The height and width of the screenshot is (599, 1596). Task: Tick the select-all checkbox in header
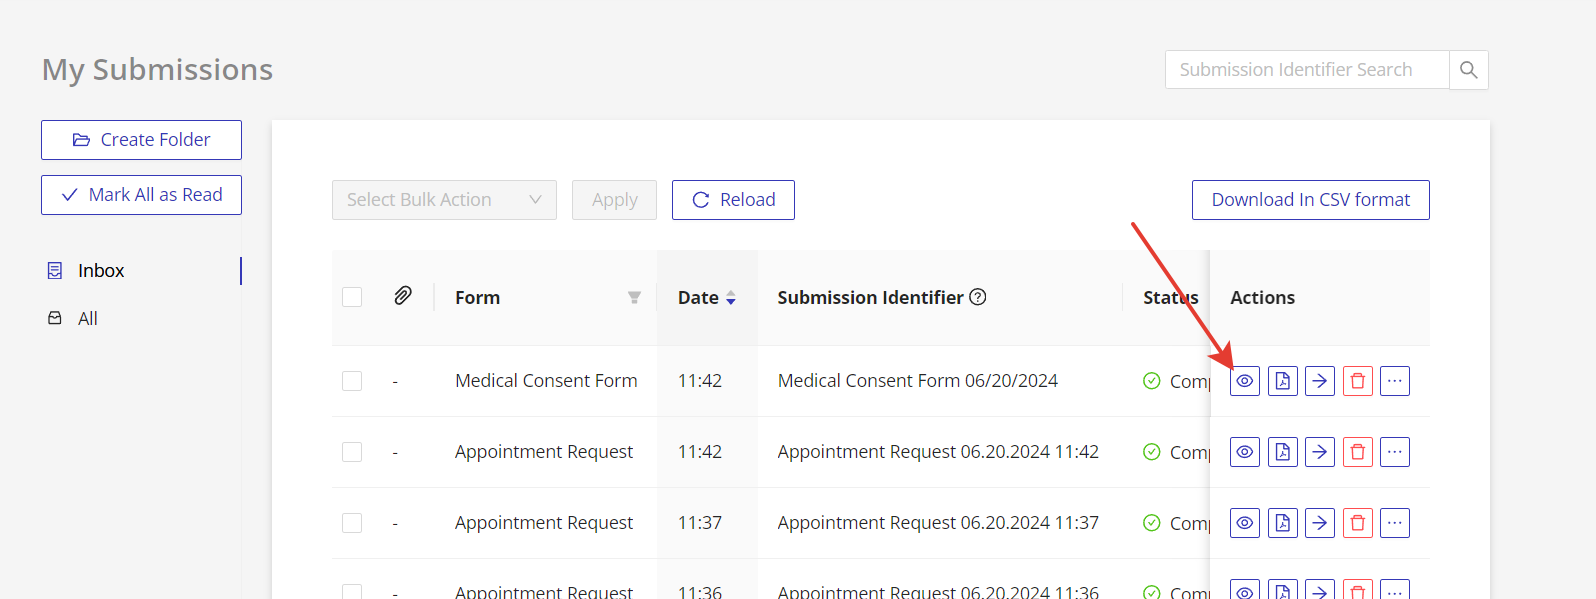352,297
